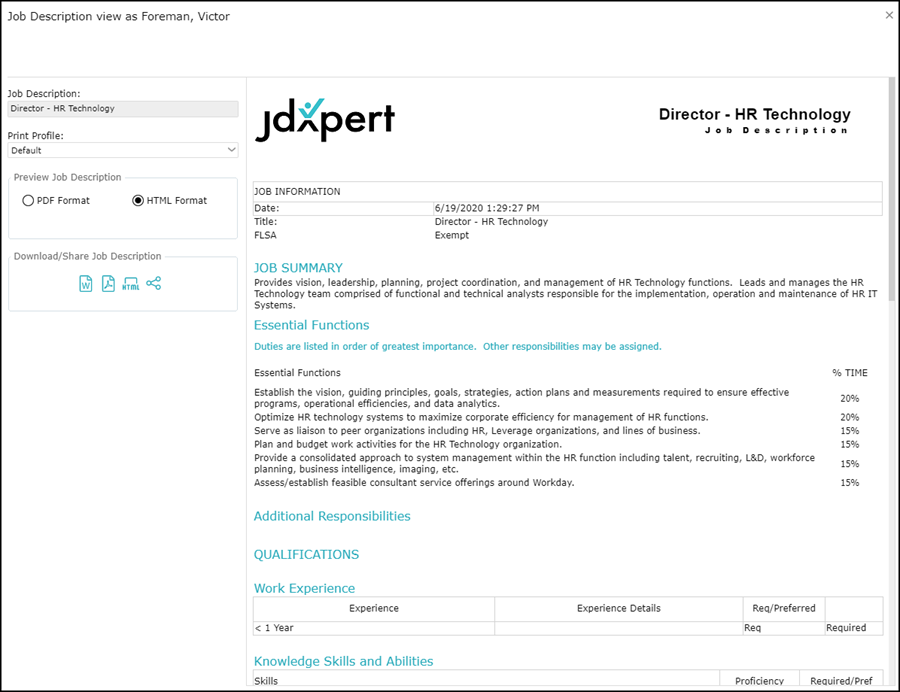Click the Work Experience heading
The height and width of the screenshot is (692, 900).
[x=304, y=588]
